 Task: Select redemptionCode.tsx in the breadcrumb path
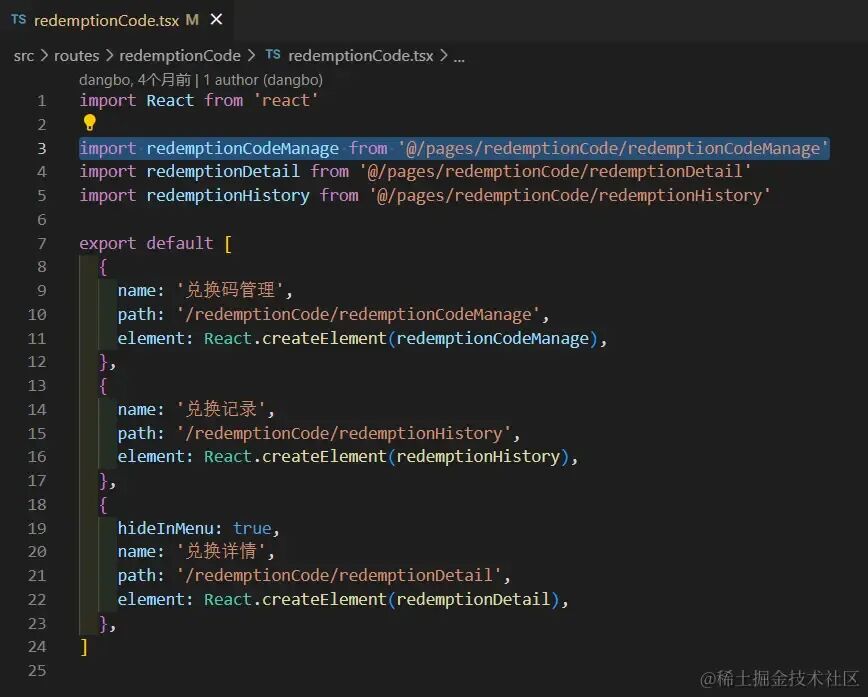[x=362, y=56]
